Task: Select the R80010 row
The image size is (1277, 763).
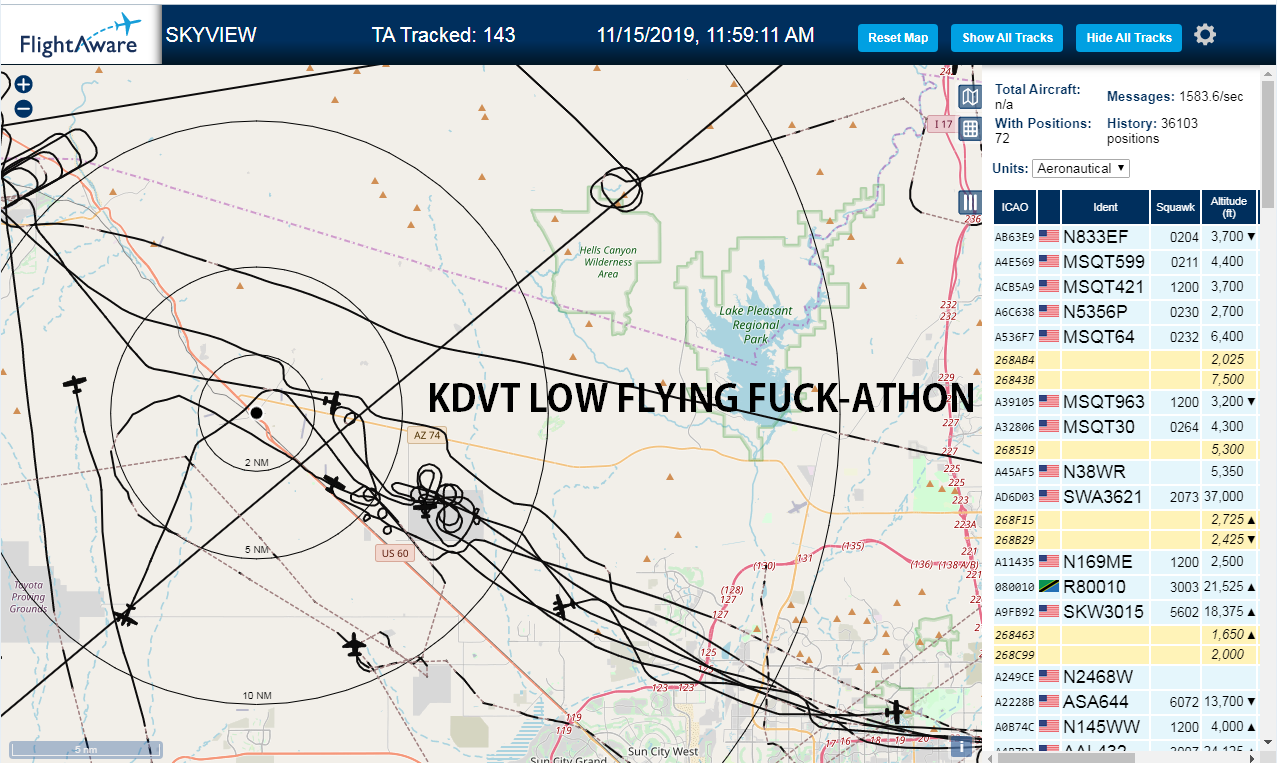Action: click(x=1126, y=586)
